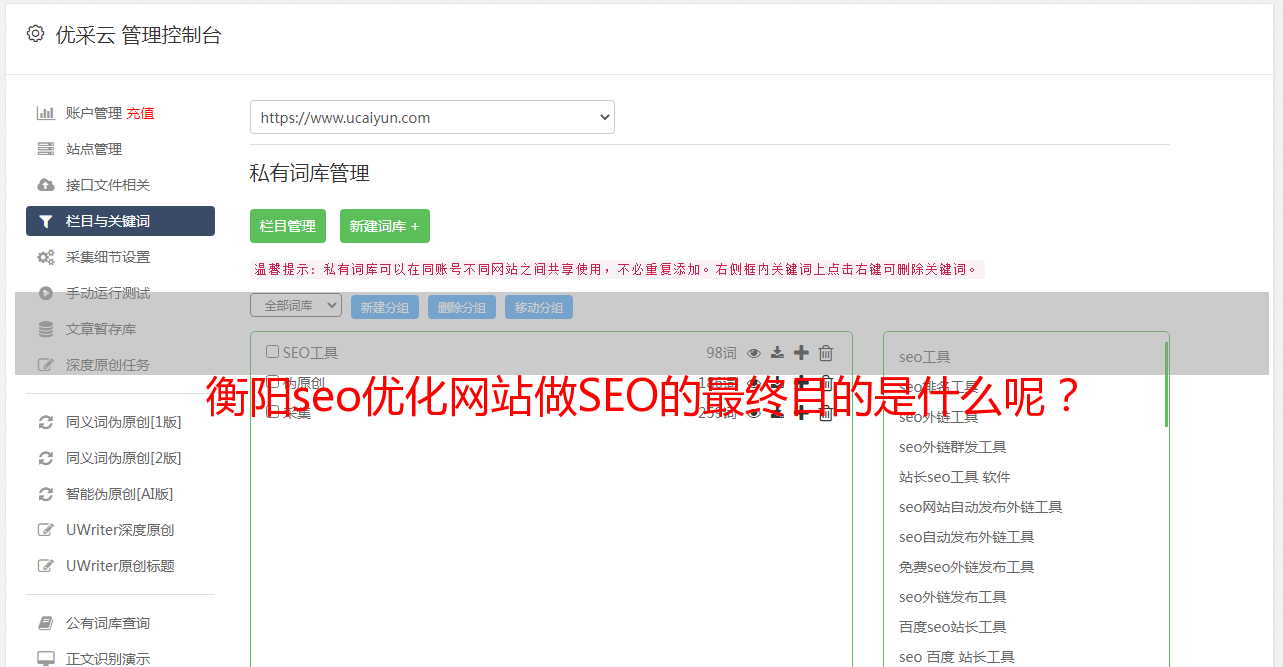Image resolution: width=1283 pixels, height=667 pixels.
Task: Click the monitor icon for 正文识别演示
Action: 46,659
